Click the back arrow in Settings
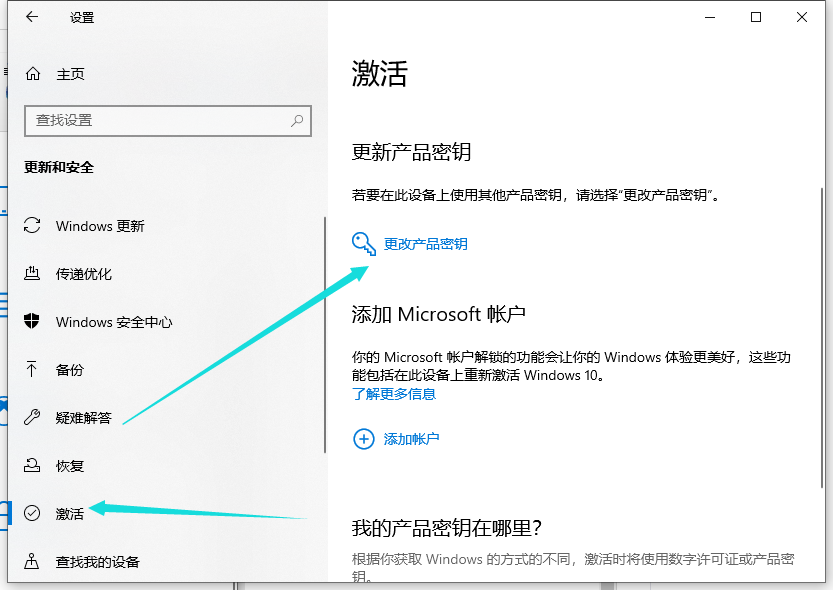Viewport: 833px width, 590px height. pyautogui.click(x=32, y=17)
